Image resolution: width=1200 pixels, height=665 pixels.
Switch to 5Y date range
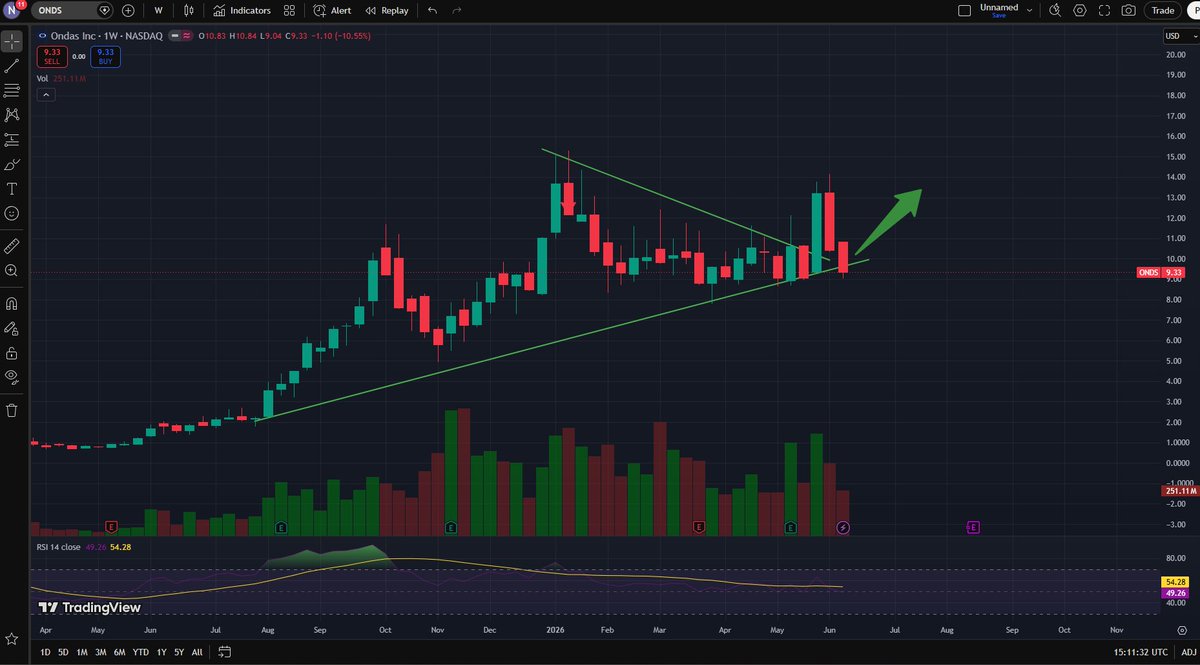coord(178,652)
